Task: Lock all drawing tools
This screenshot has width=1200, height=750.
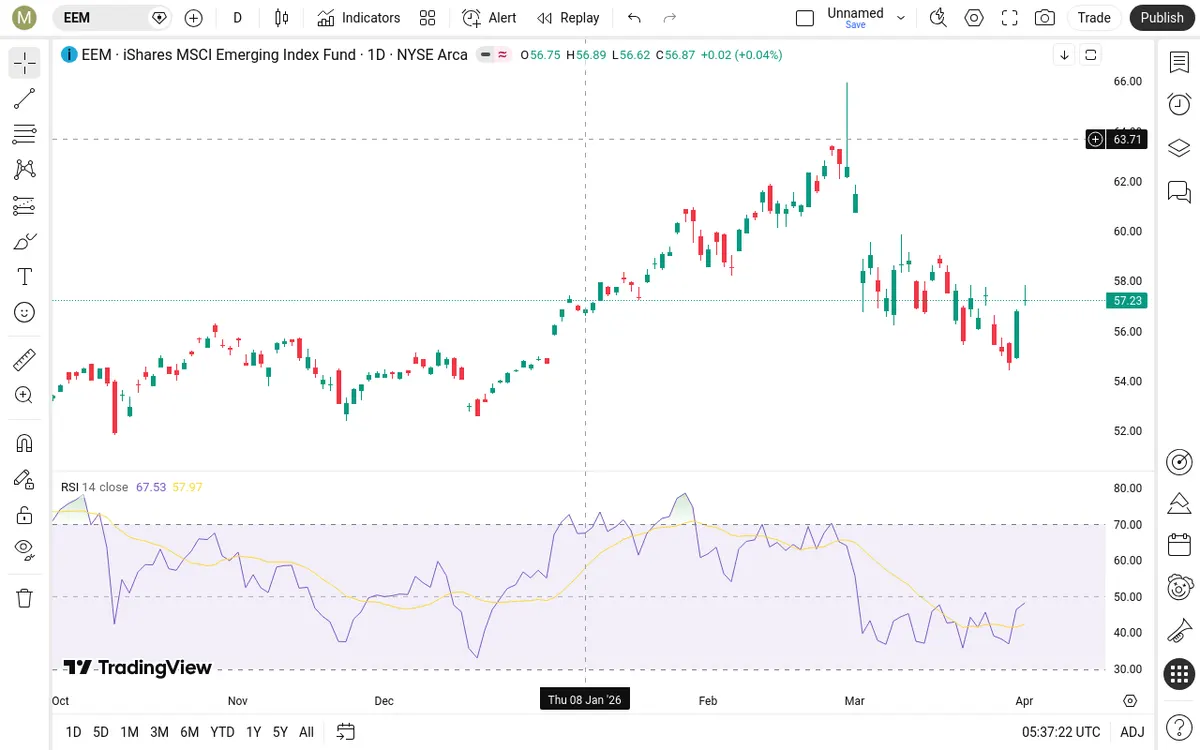Action: (25, 515)
